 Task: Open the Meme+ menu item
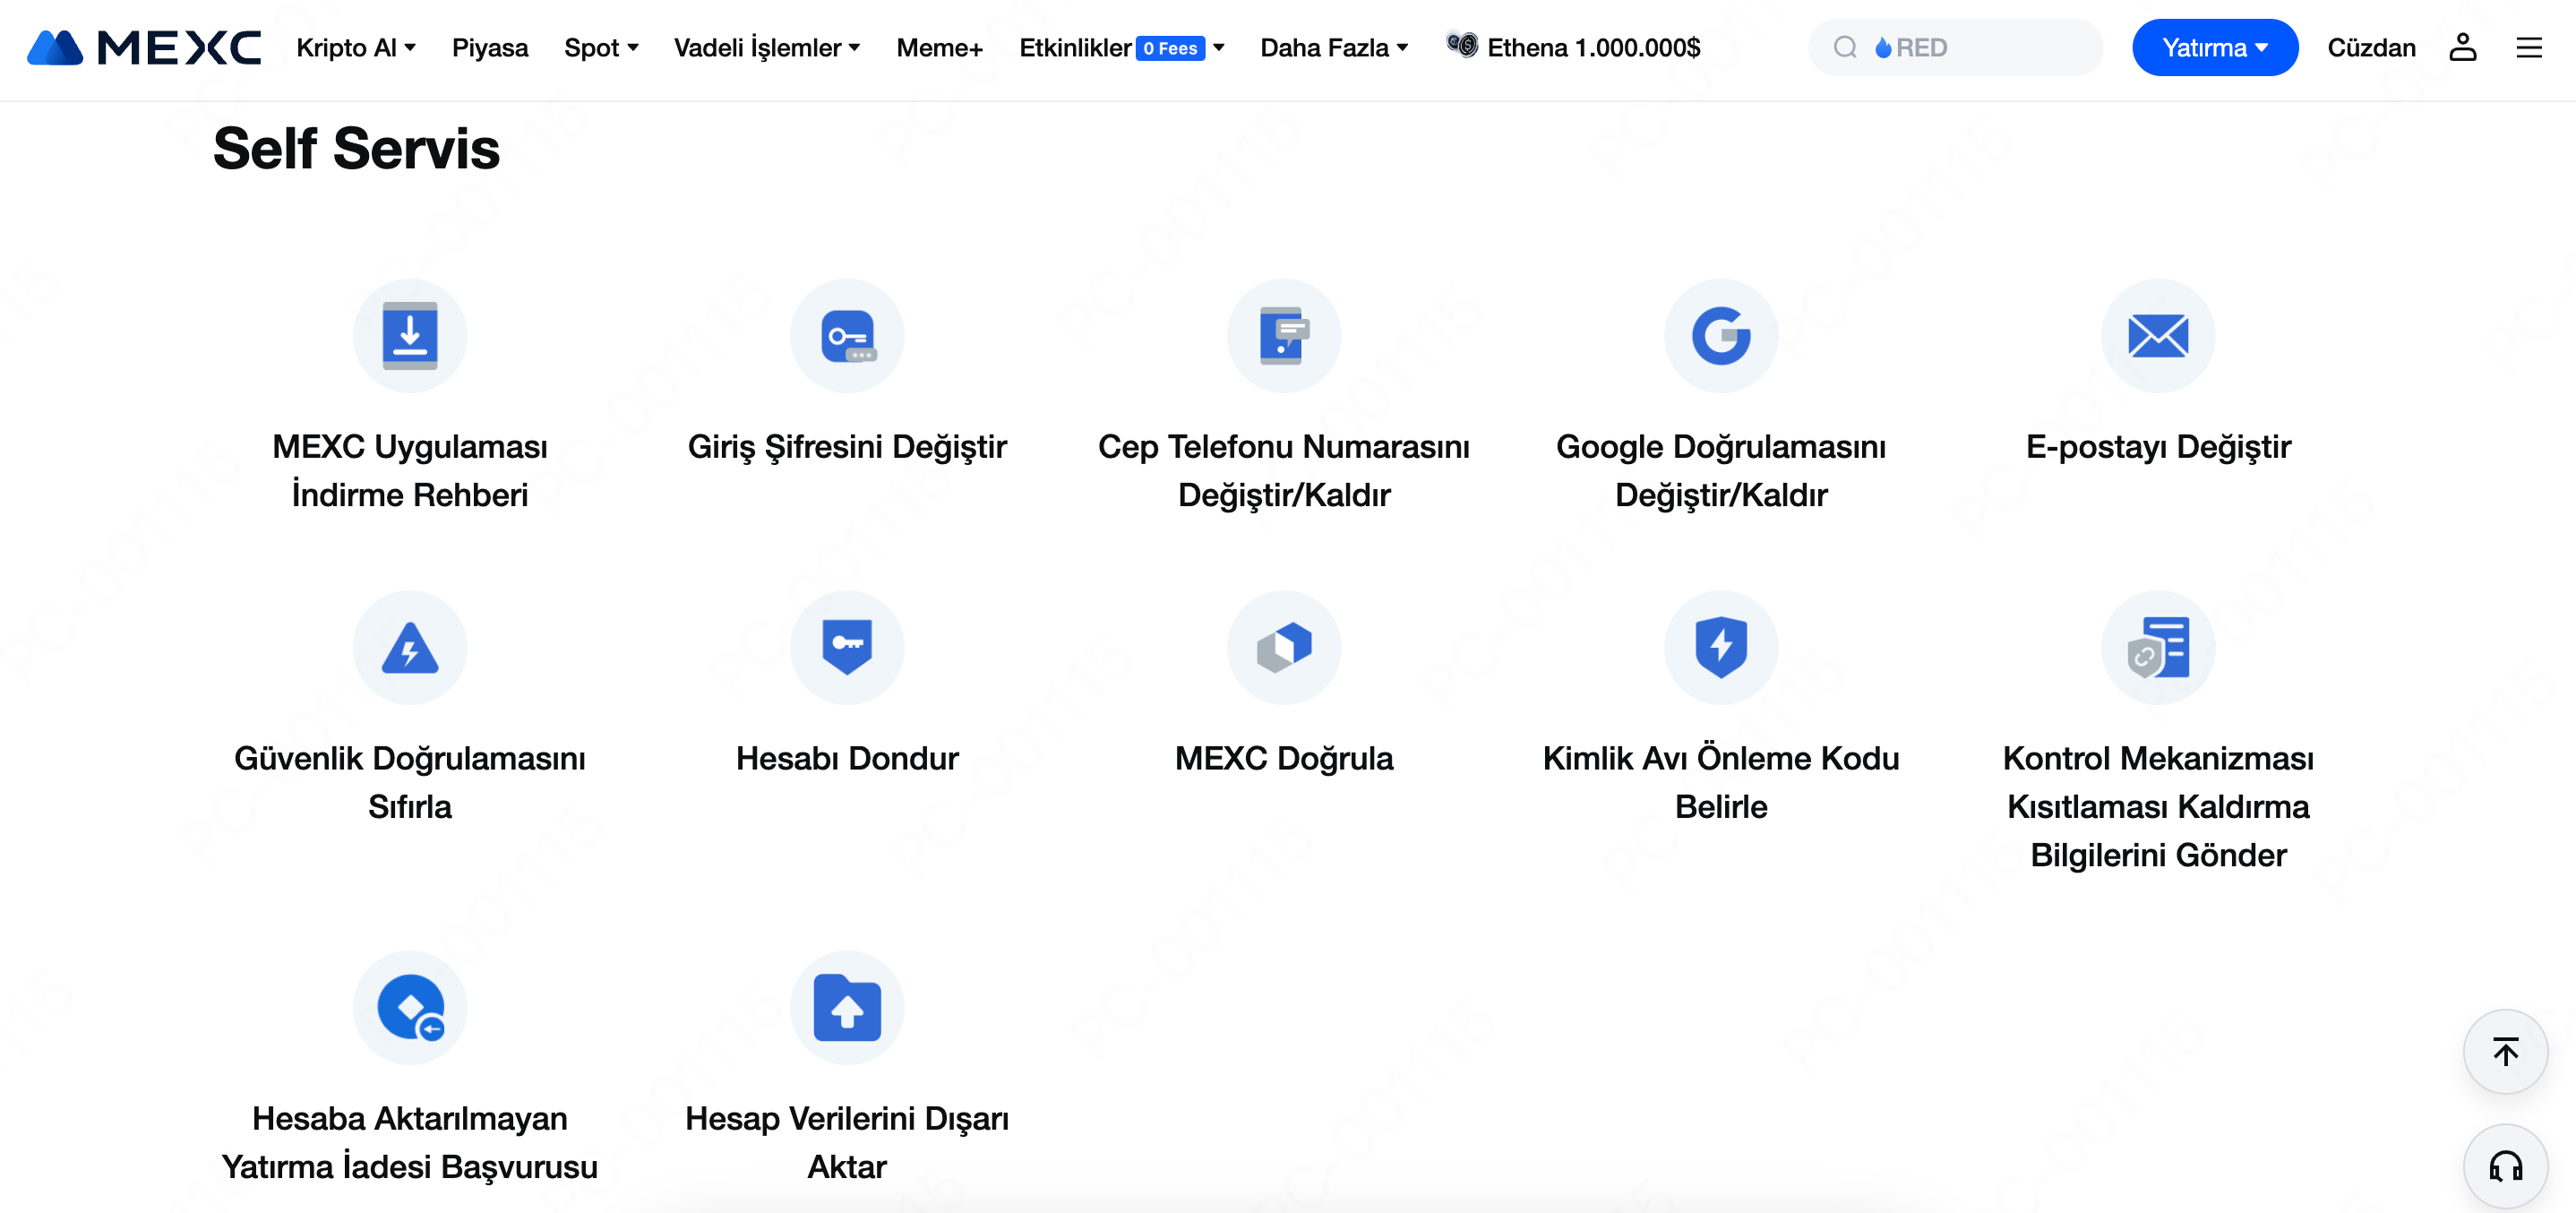tap(939, 47)
